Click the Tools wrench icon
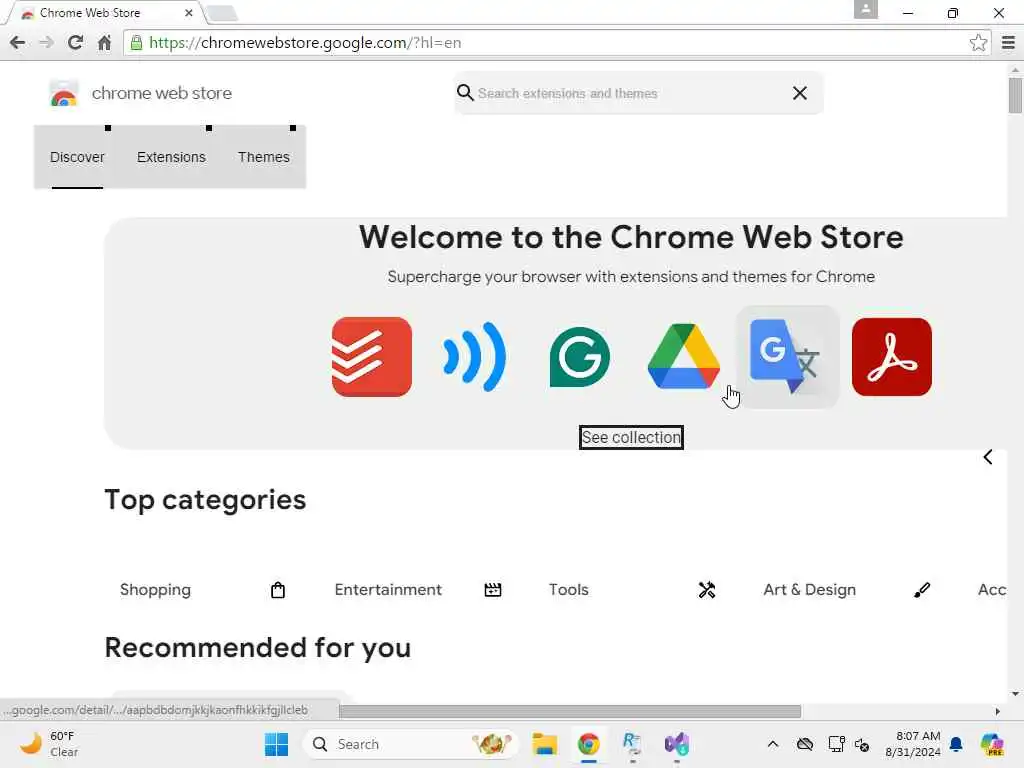 707,590
